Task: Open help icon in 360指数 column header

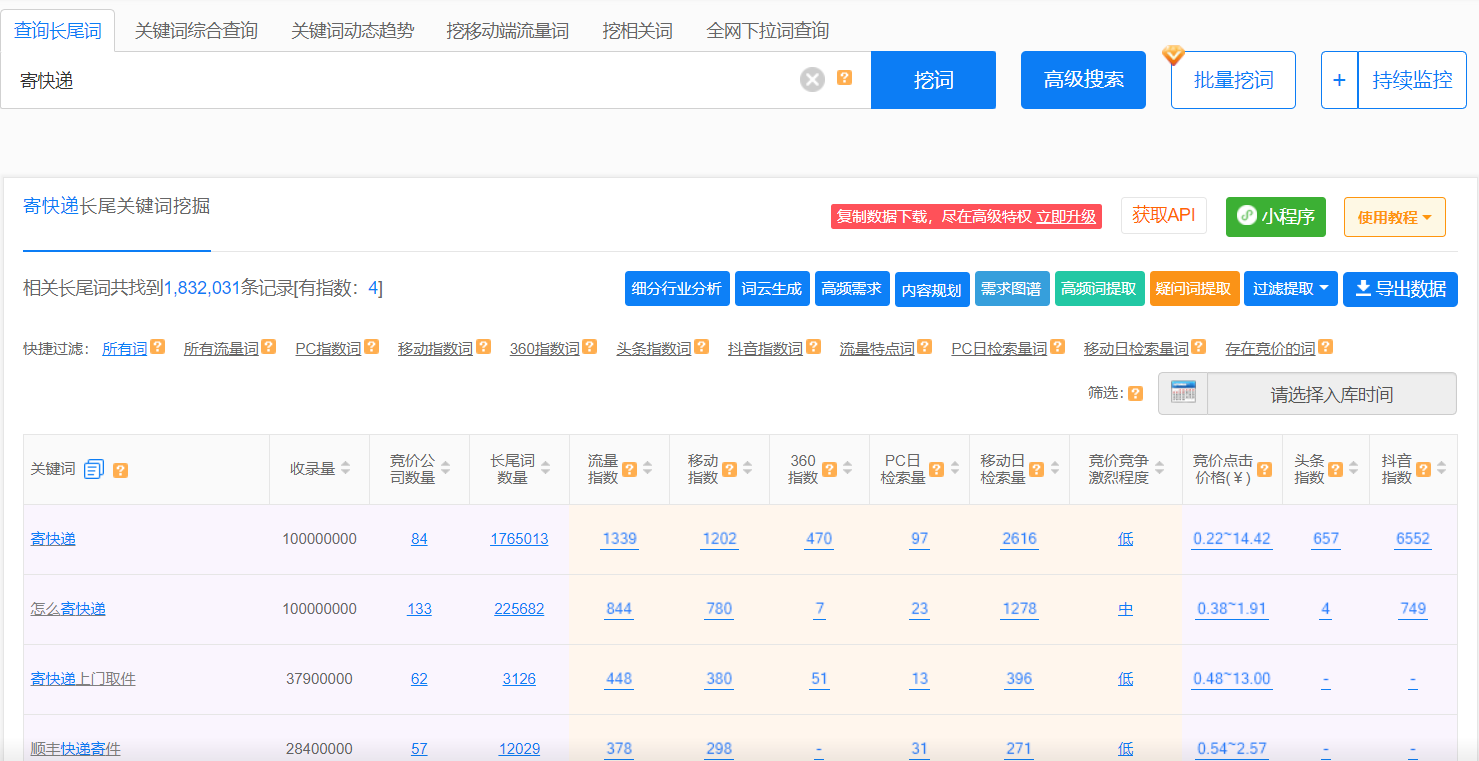Action: click(830, 468)
